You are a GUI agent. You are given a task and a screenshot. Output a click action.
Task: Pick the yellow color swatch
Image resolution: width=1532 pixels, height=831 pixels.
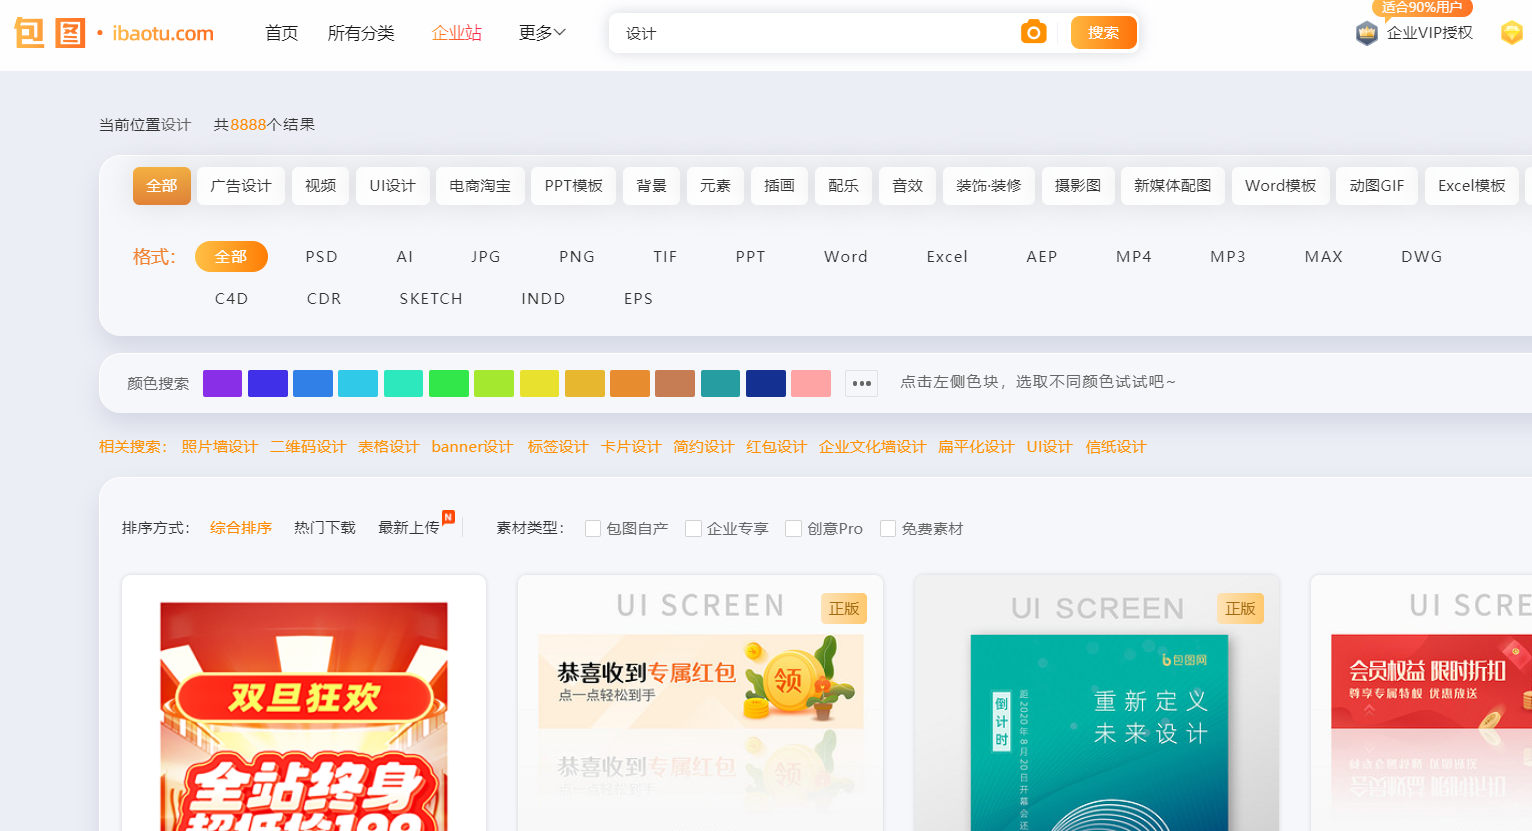click(x=539, y=383)
